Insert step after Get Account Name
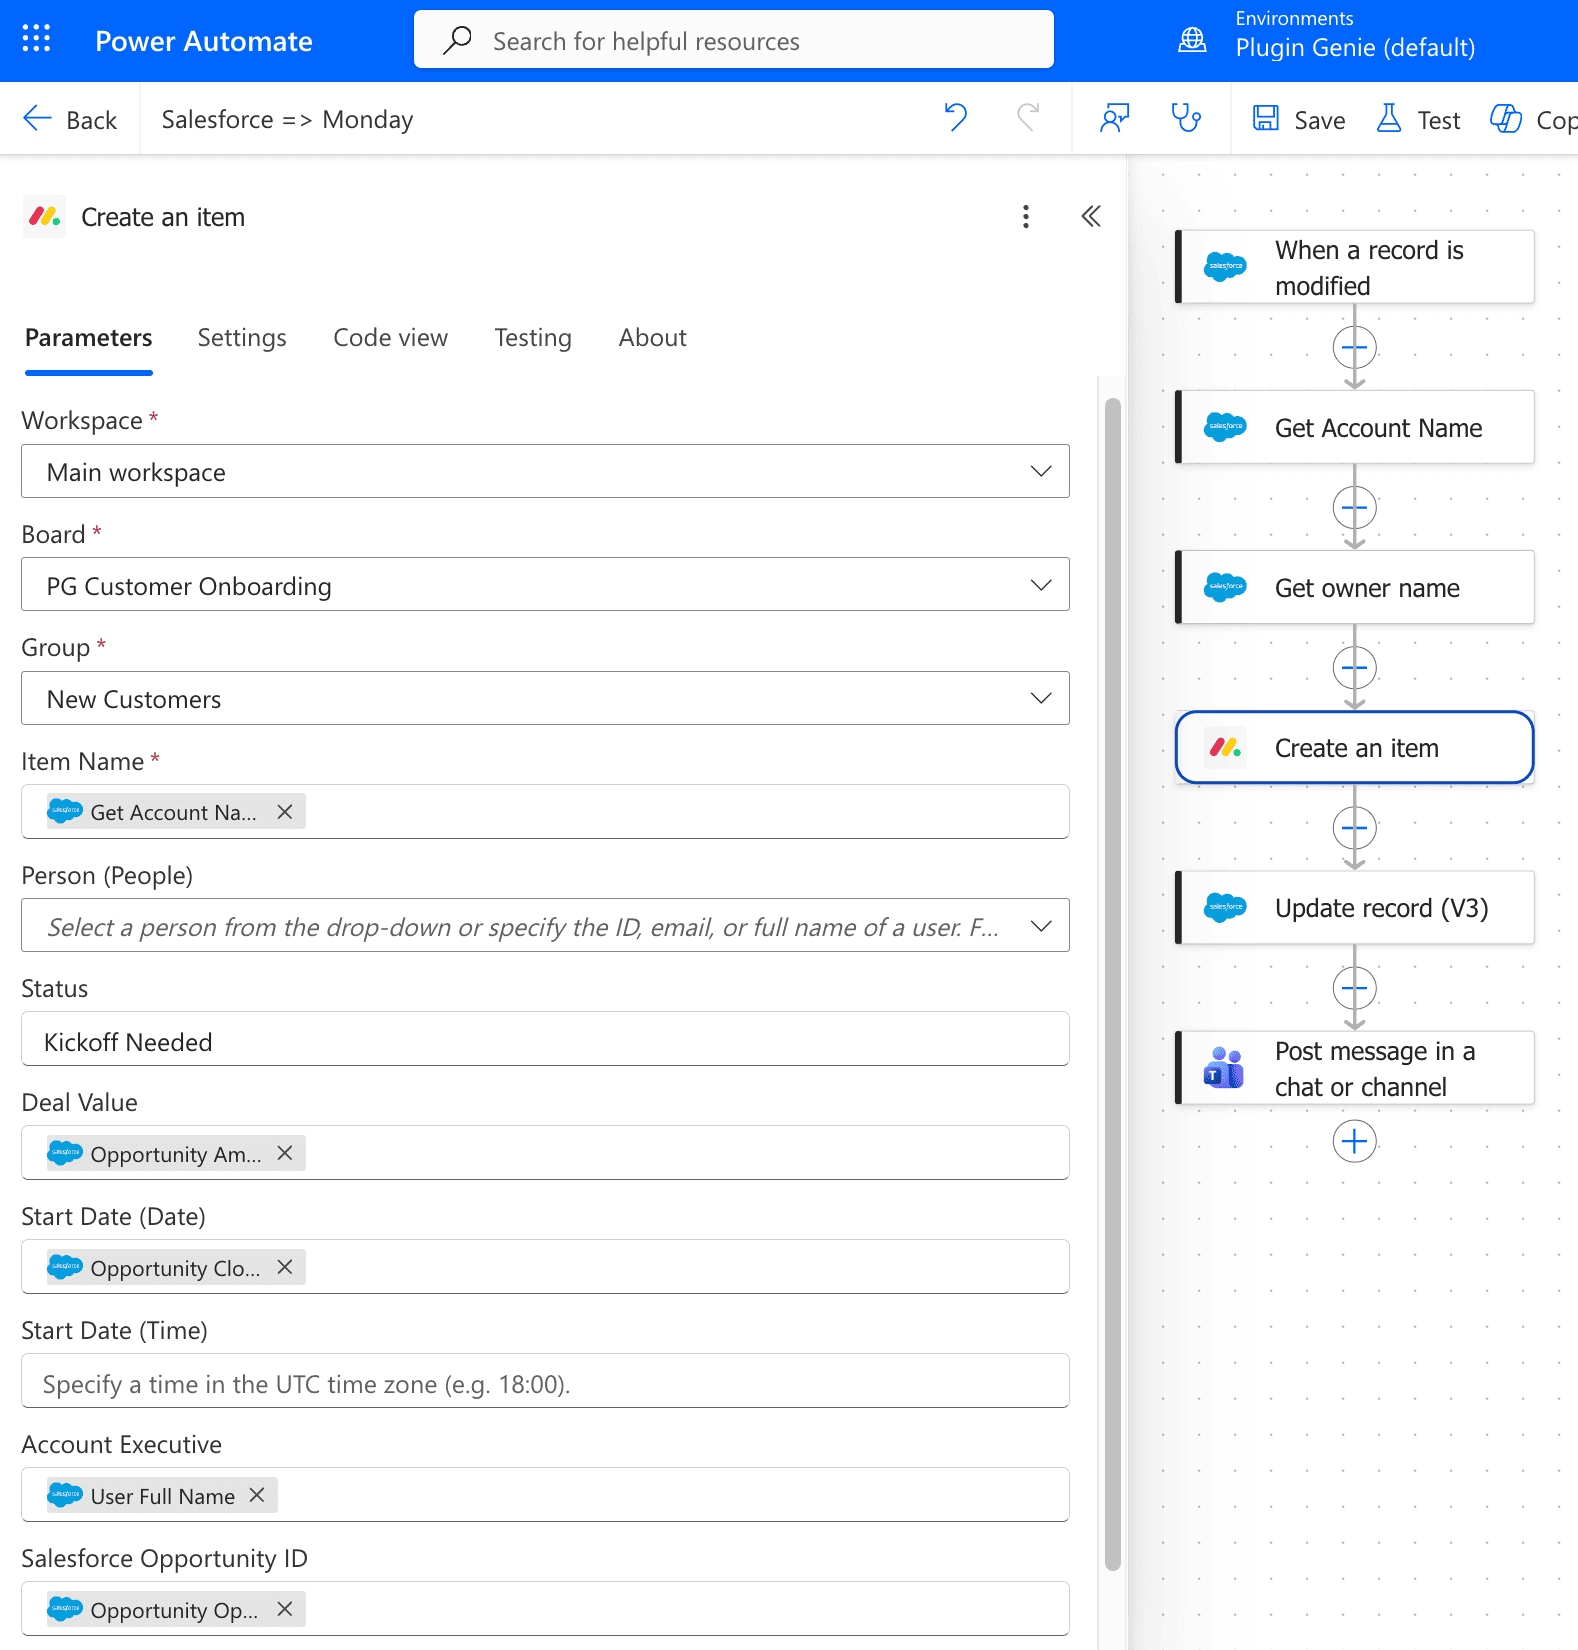 (x=1355, y=507)
